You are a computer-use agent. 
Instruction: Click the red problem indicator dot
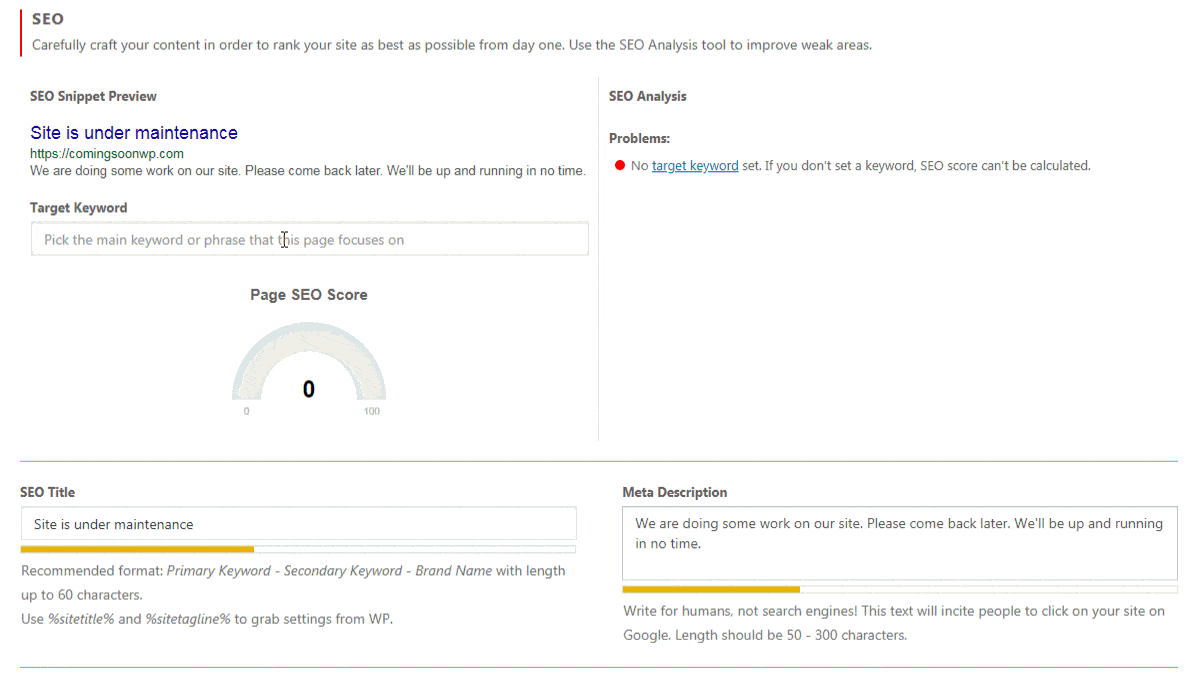pos(620,165)
